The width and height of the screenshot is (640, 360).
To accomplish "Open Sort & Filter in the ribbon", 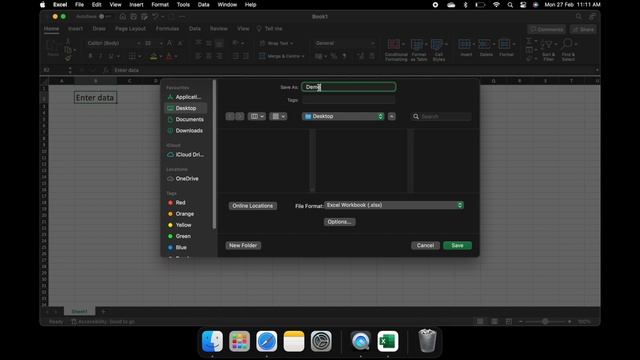I will click(x=549, y=50).
